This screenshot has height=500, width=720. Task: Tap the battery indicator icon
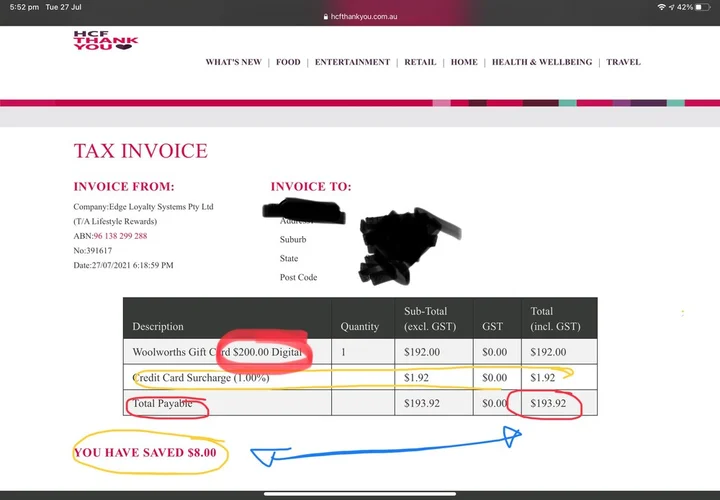click(703, 7)
